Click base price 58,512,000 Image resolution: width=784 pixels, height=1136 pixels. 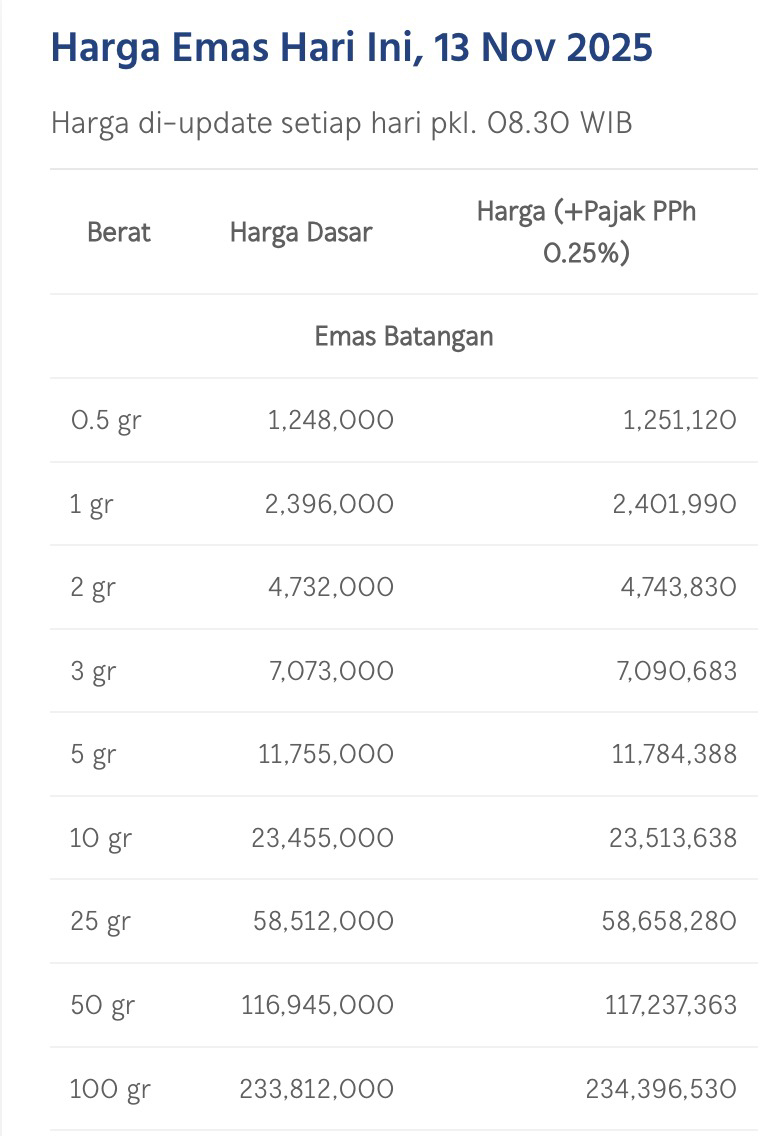323,921
